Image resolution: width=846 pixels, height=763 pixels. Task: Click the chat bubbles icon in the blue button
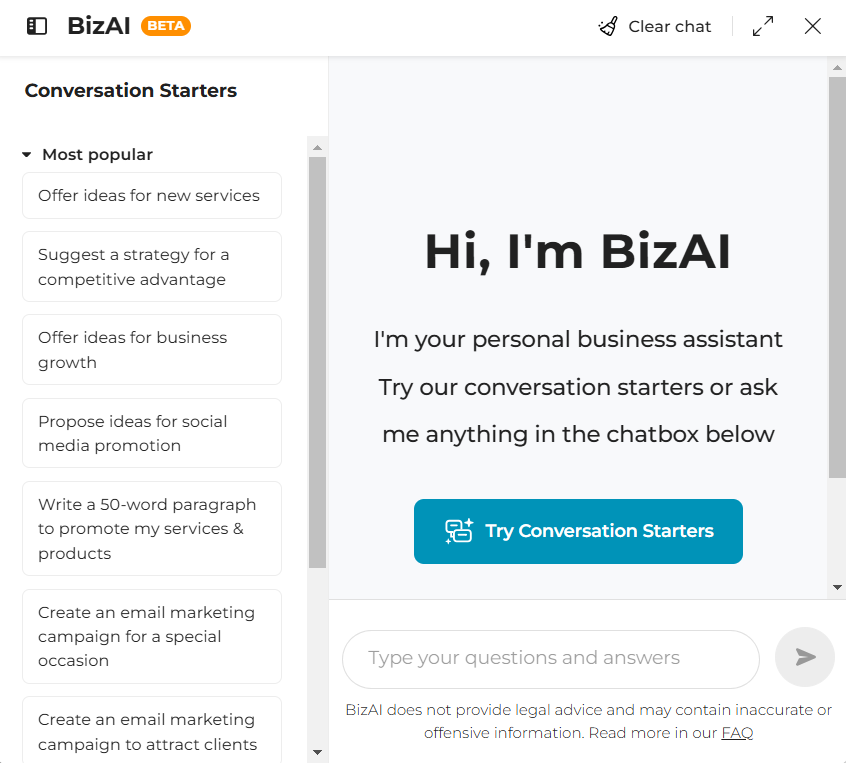[x=459, y=531]
